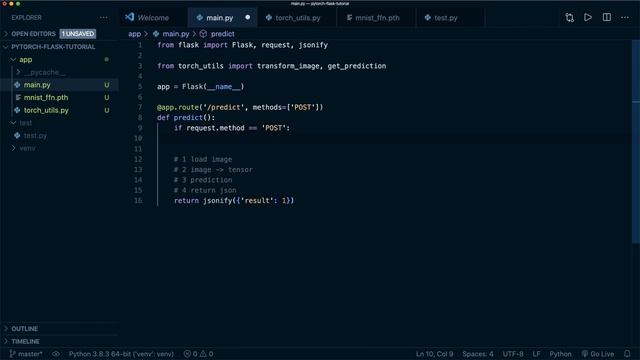
Task: Go to line via Ln 10, Col 9
Action: pos(434,354)
